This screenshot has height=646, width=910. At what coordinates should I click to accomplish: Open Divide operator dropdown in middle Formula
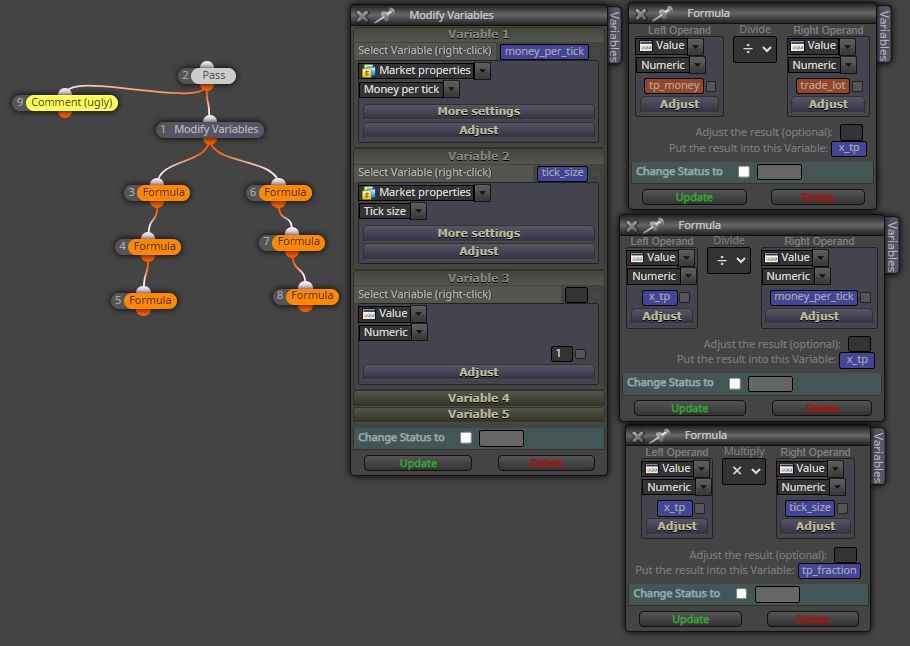pos(729,261)
